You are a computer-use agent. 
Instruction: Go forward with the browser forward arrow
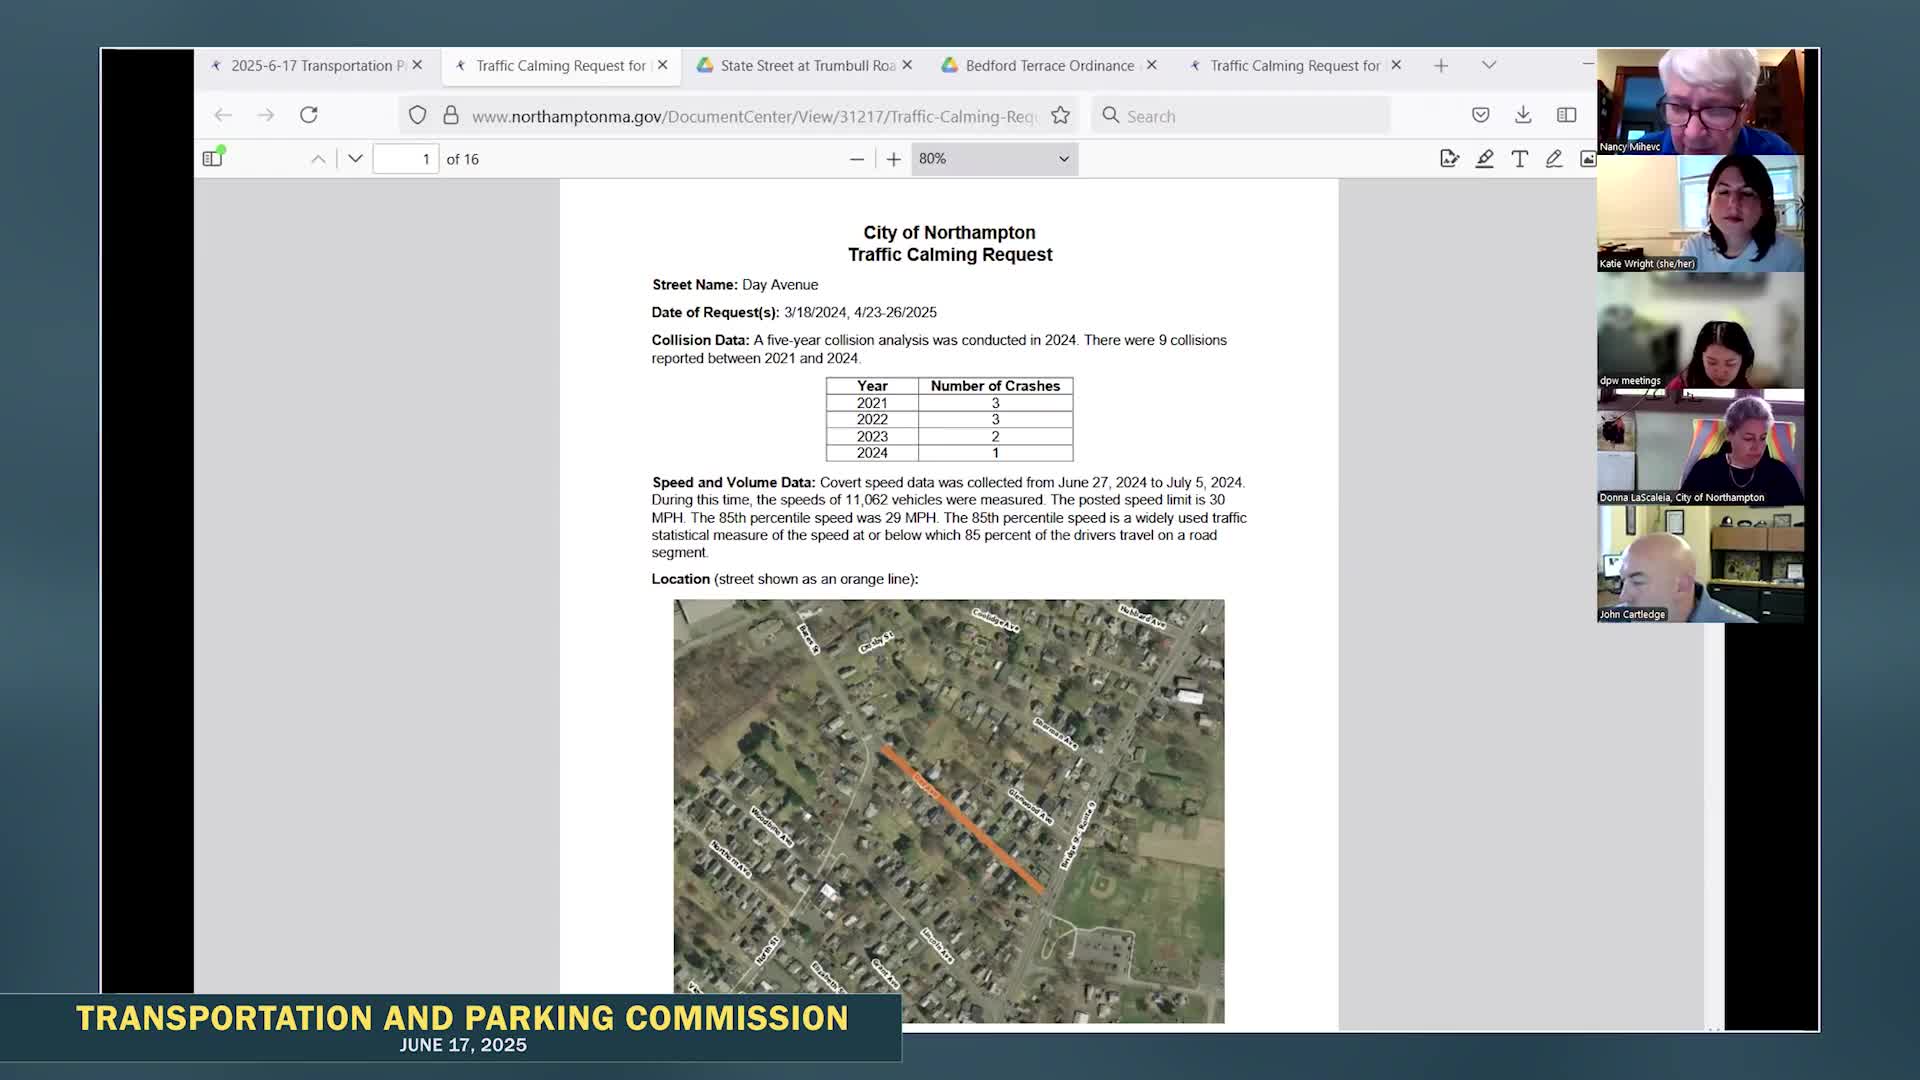[x=266, y=116]
